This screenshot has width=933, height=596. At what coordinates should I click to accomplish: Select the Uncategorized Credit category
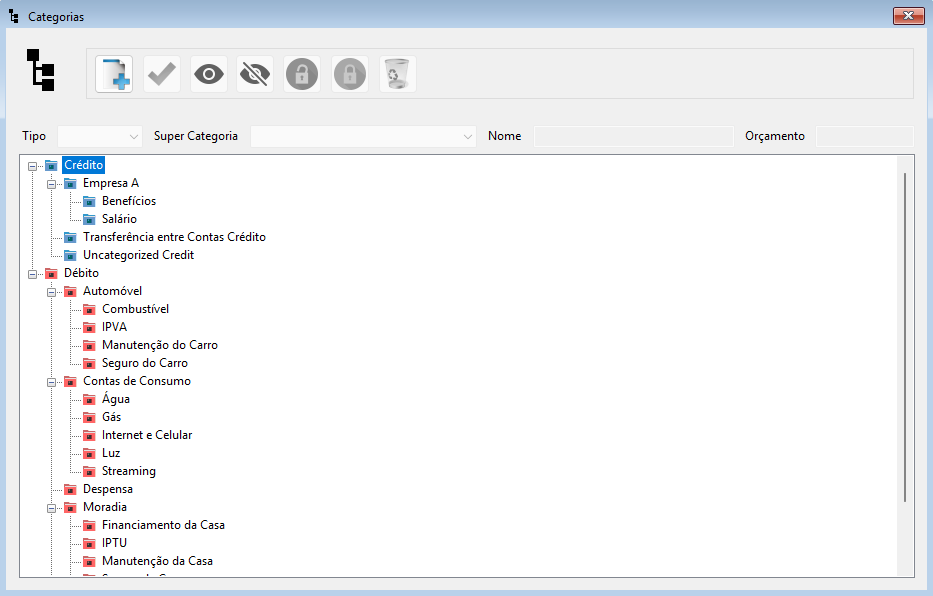138,255
